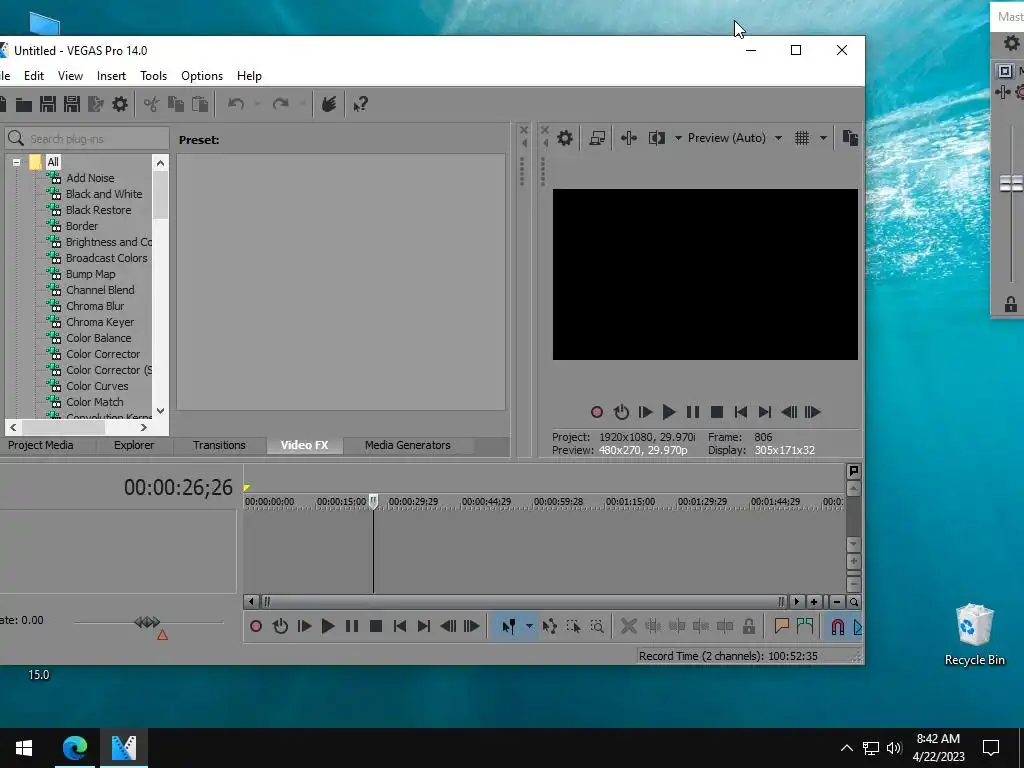Open Project Properties gear in main toolbar
The width and height of the screenshot is (1024, 768).
click(x=120, y=104)
